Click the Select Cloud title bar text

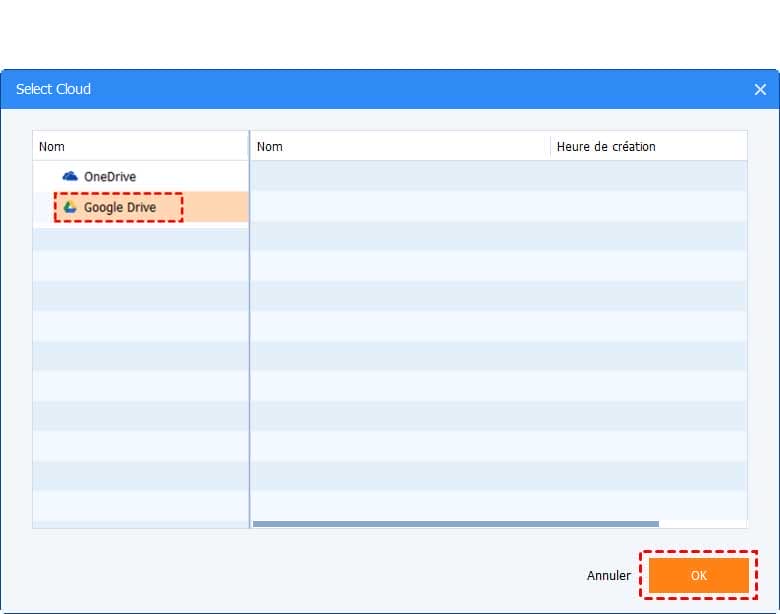pyautogui.click(x=53, y=90)
